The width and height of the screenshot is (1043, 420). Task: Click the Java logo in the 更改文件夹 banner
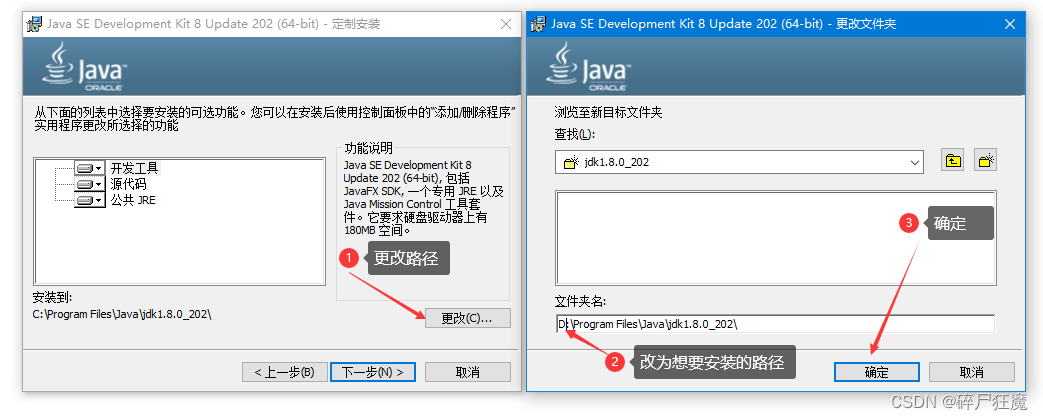[589, 67]
